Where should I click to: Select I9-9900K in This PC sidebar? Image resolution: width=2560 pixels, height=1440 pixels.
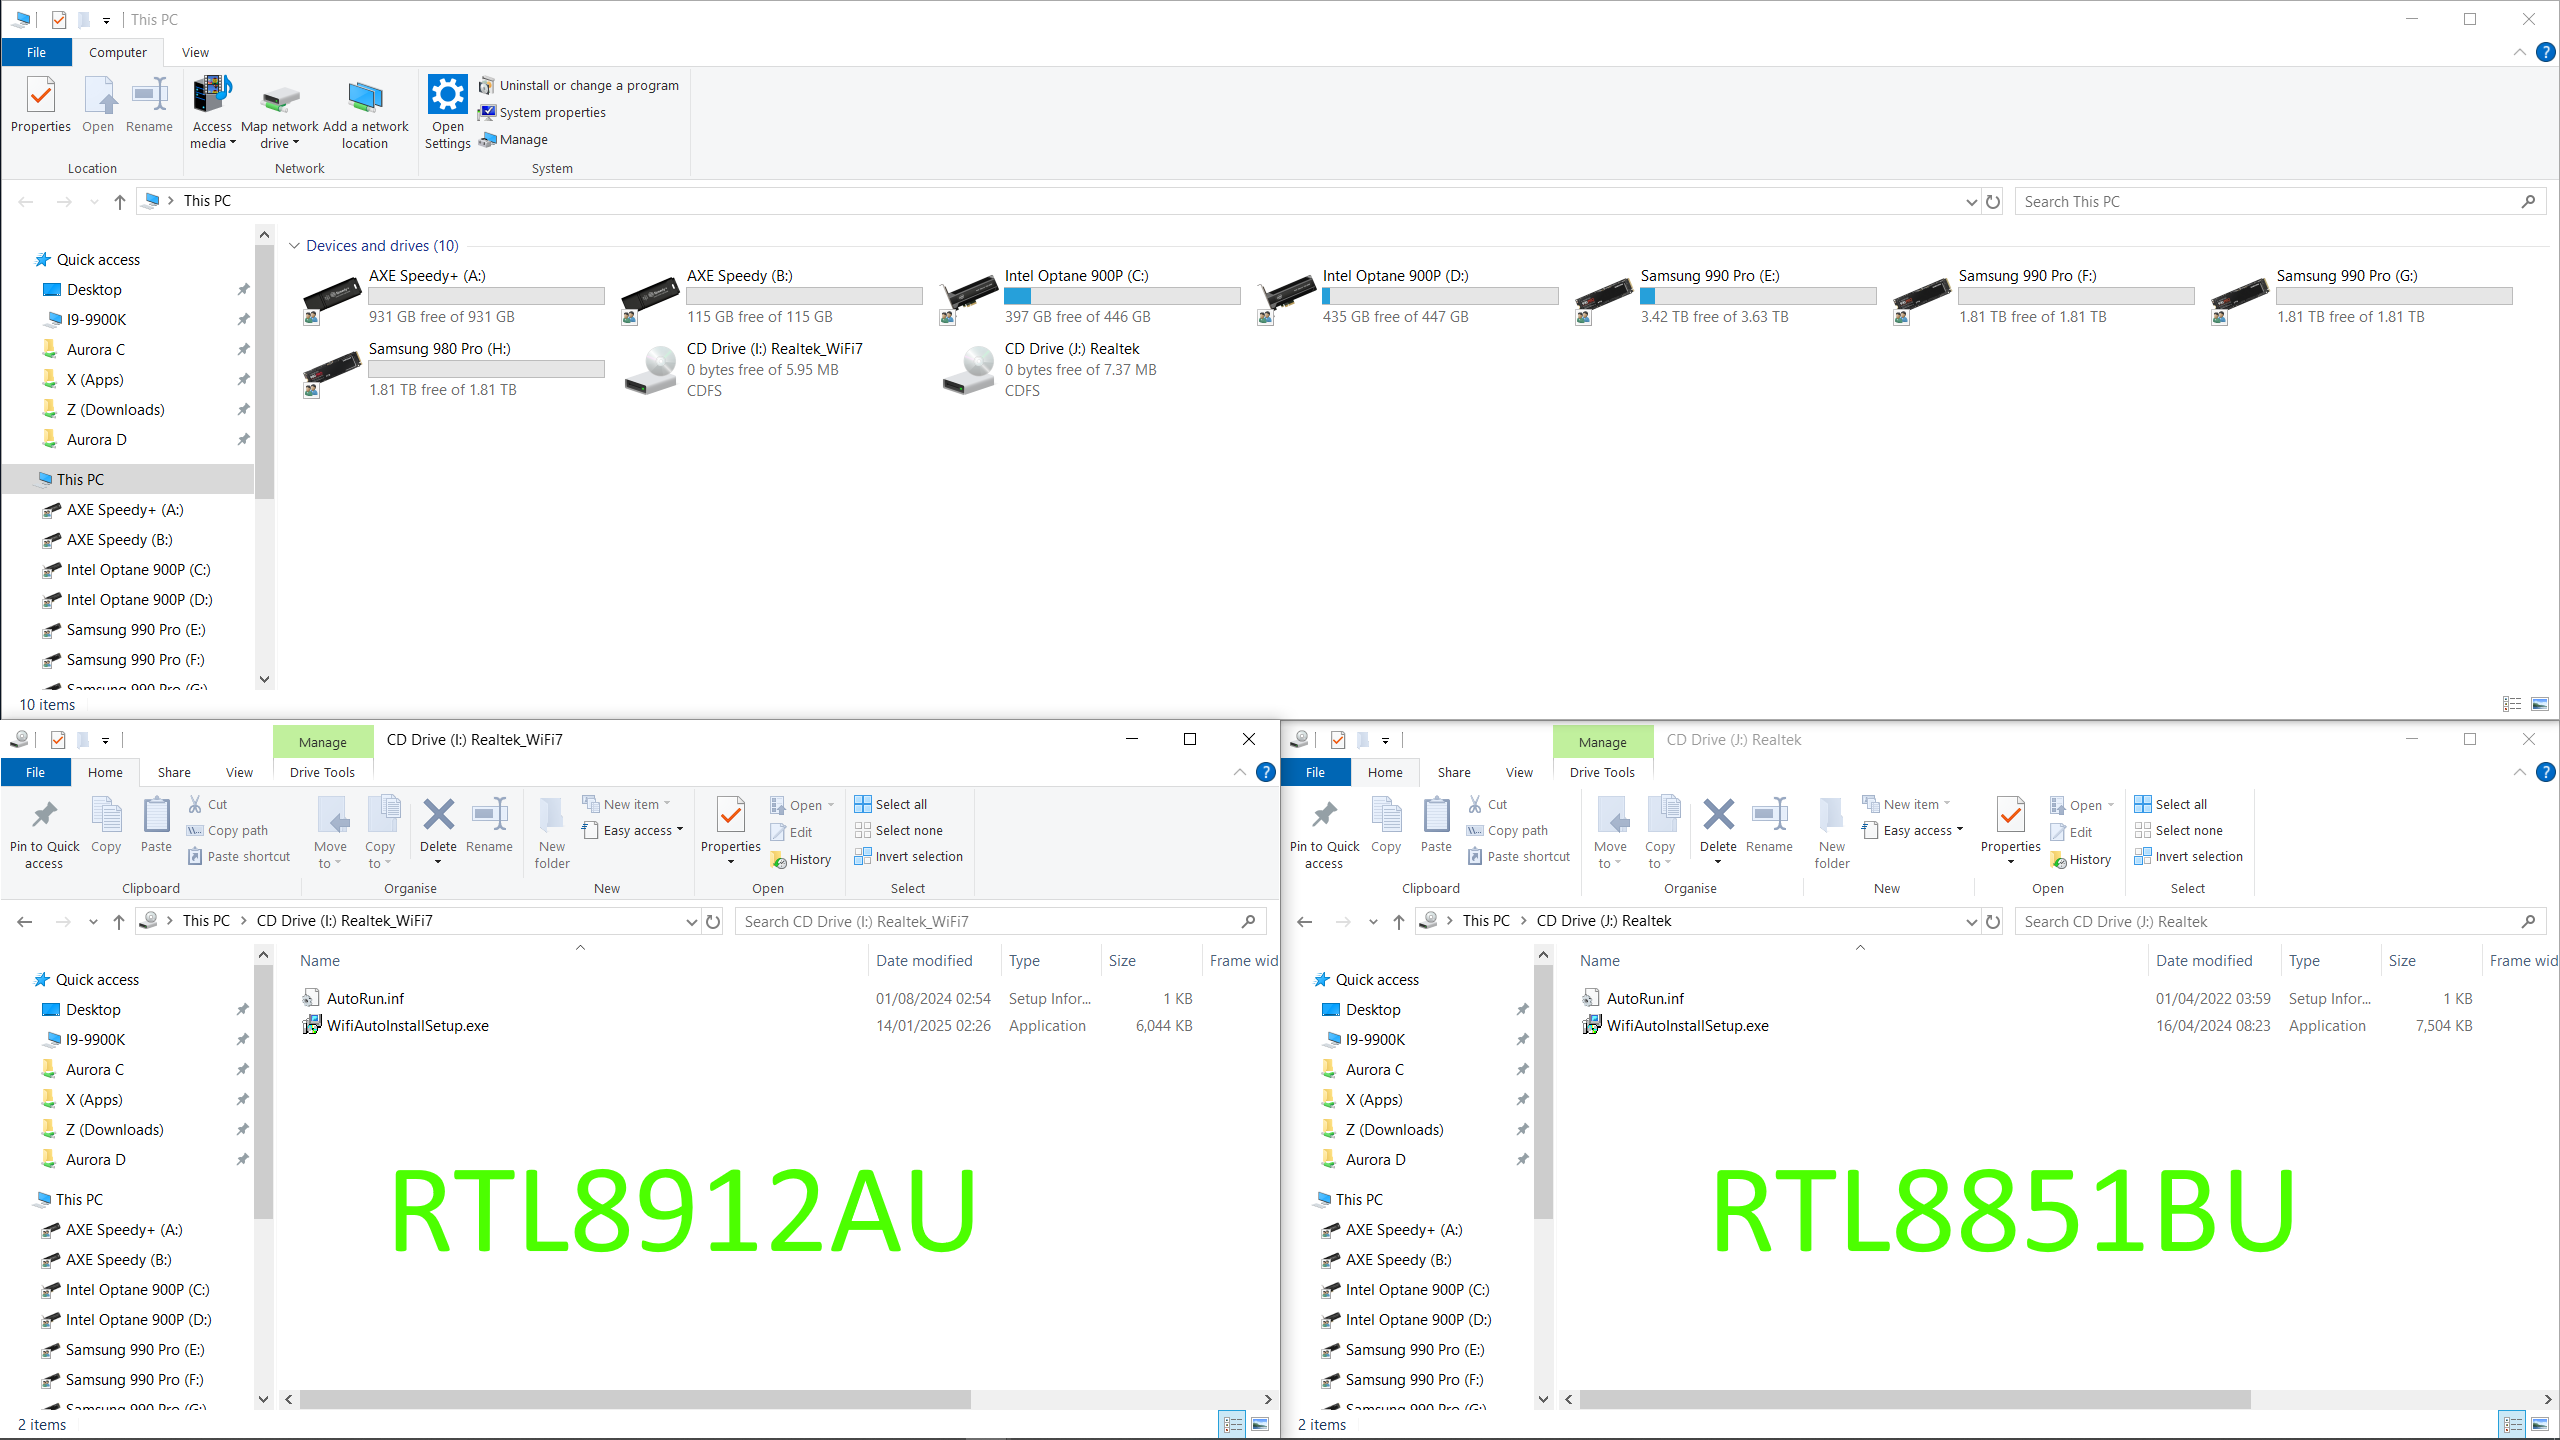pos(96,319)
